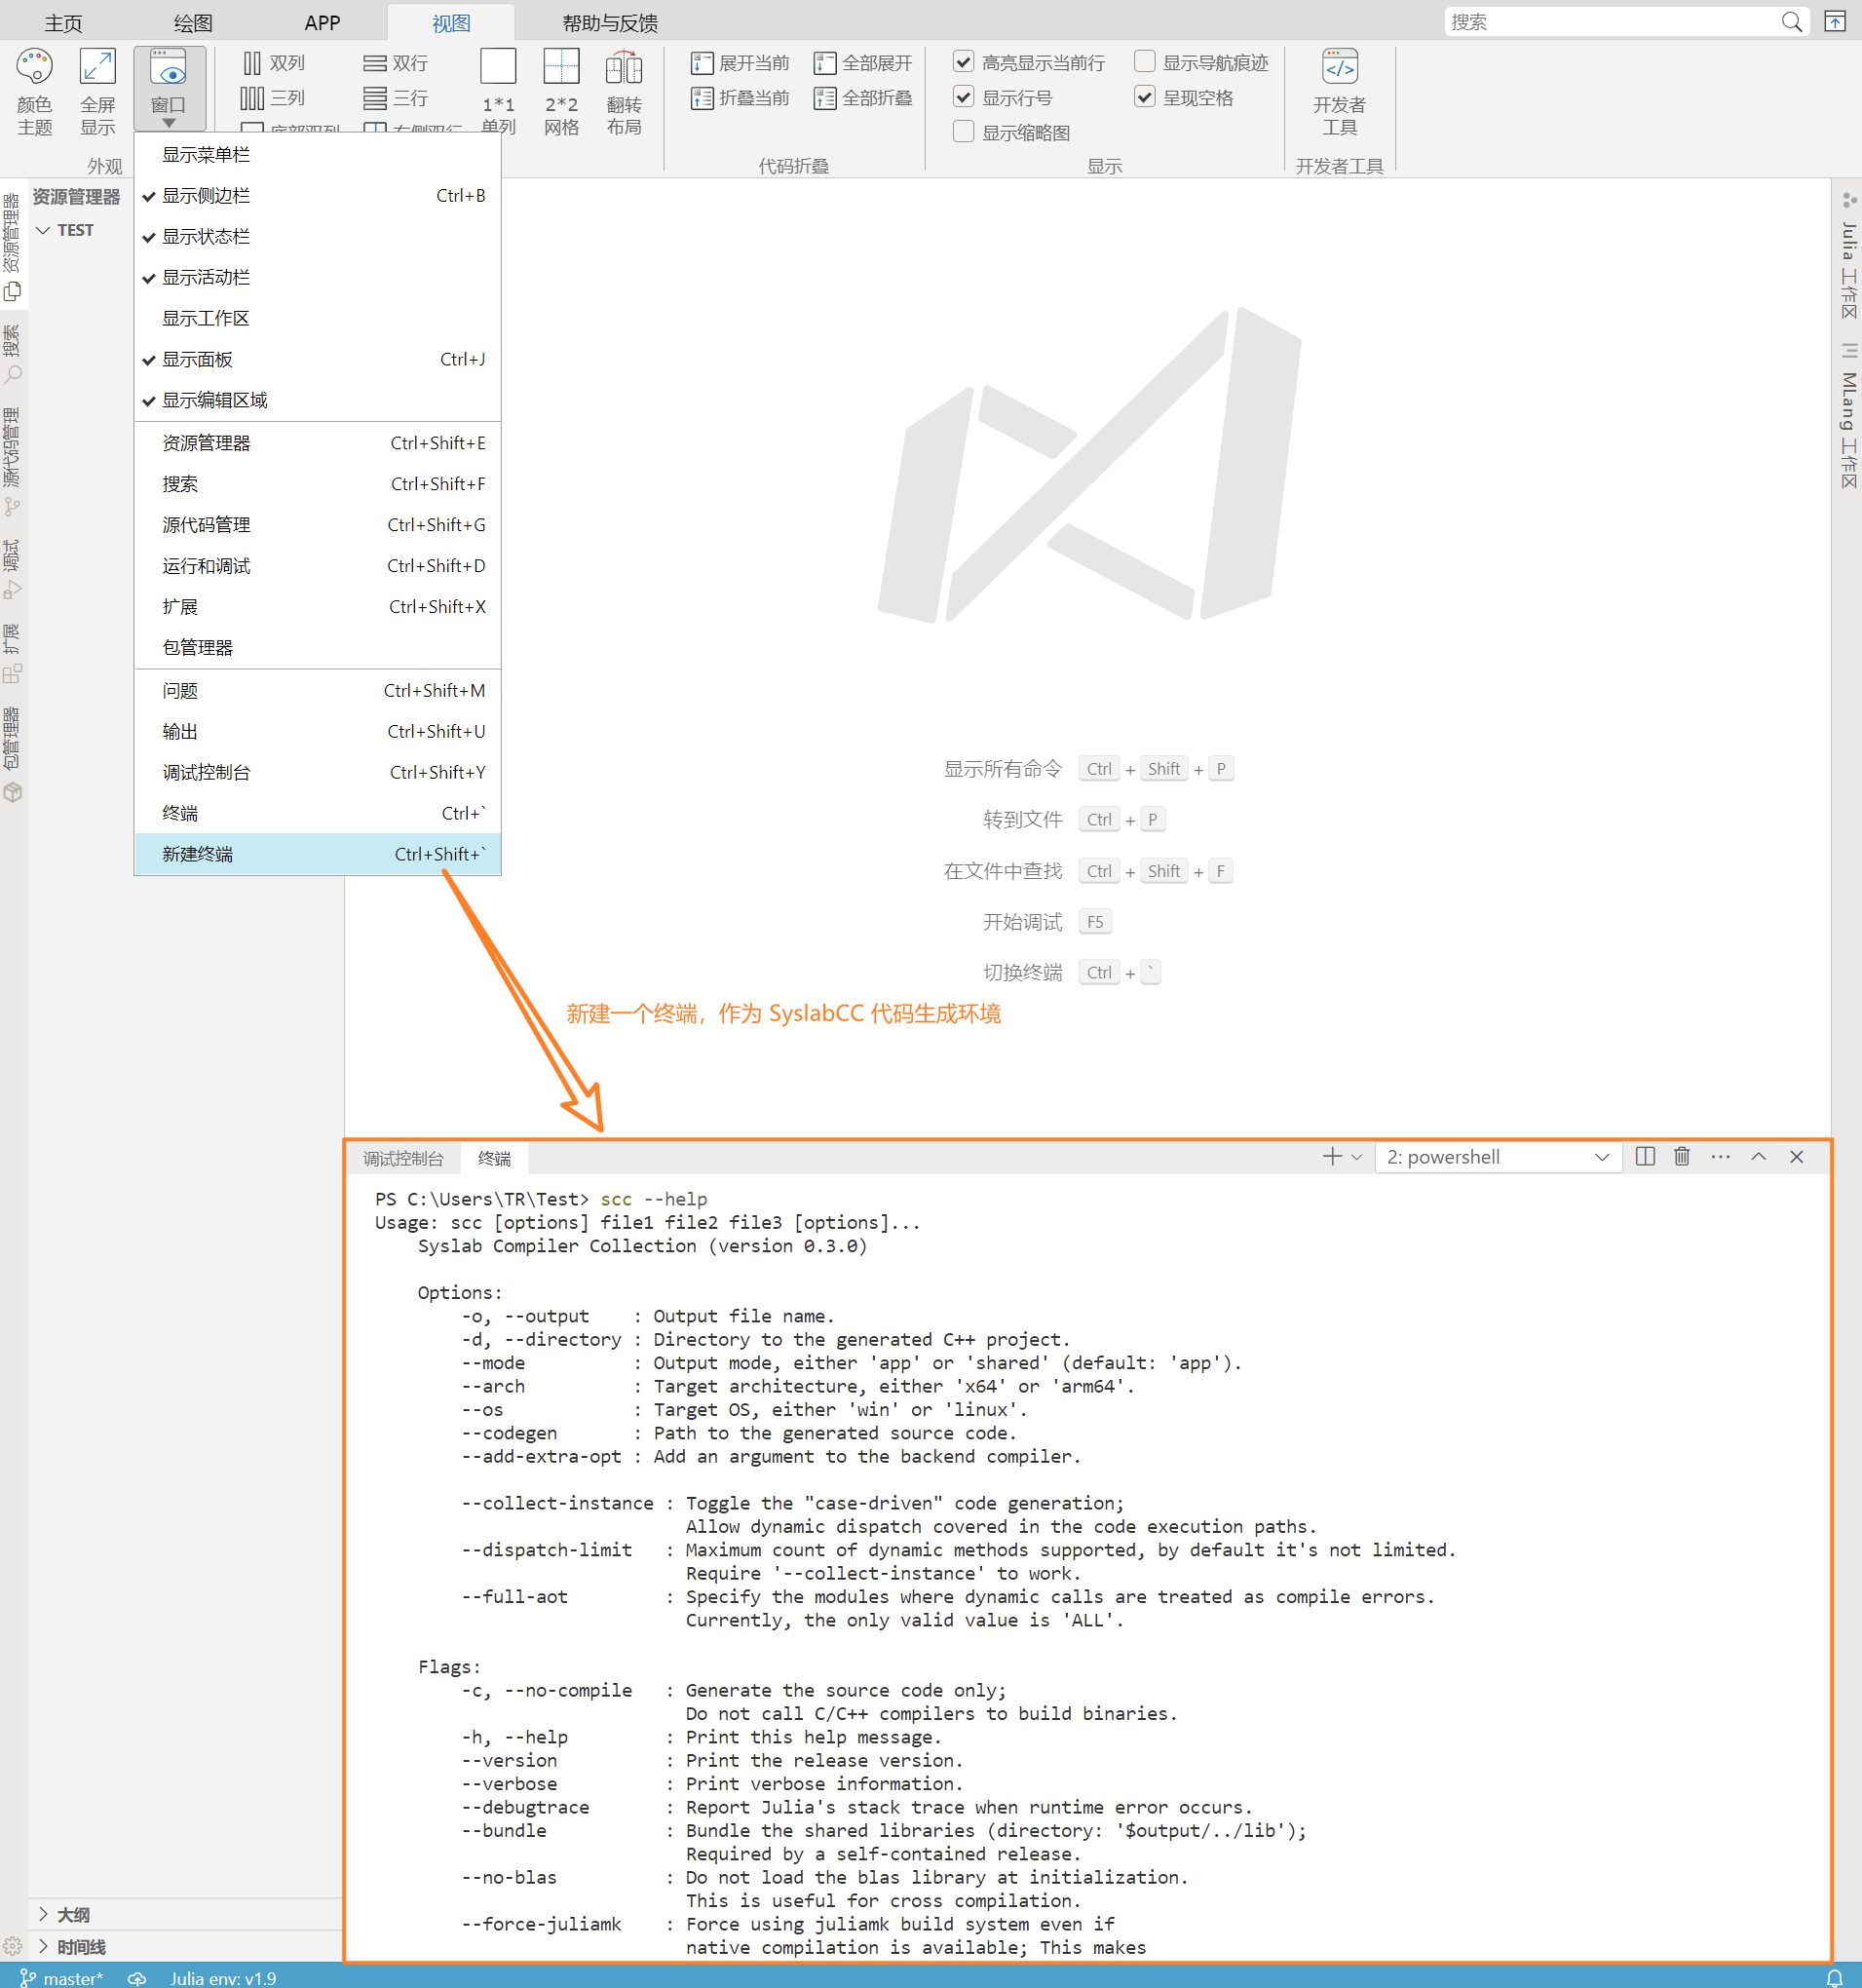Split the terminal panel
The image size is (1862, 1988).
(x=1644, y=1157)
